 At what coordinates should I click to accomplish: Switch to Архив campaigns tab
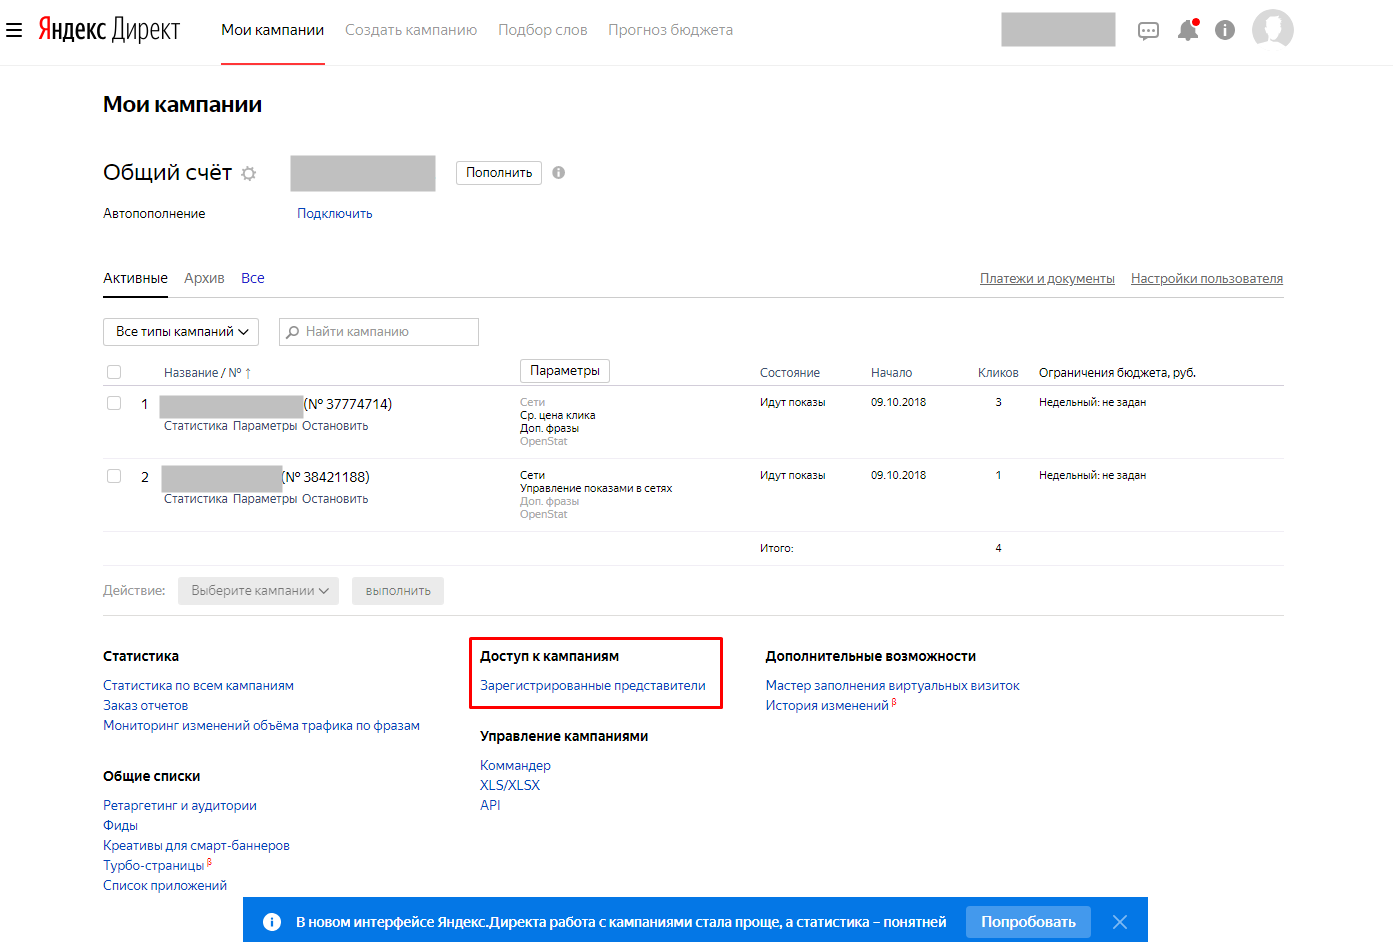click(x=204, y=278)
